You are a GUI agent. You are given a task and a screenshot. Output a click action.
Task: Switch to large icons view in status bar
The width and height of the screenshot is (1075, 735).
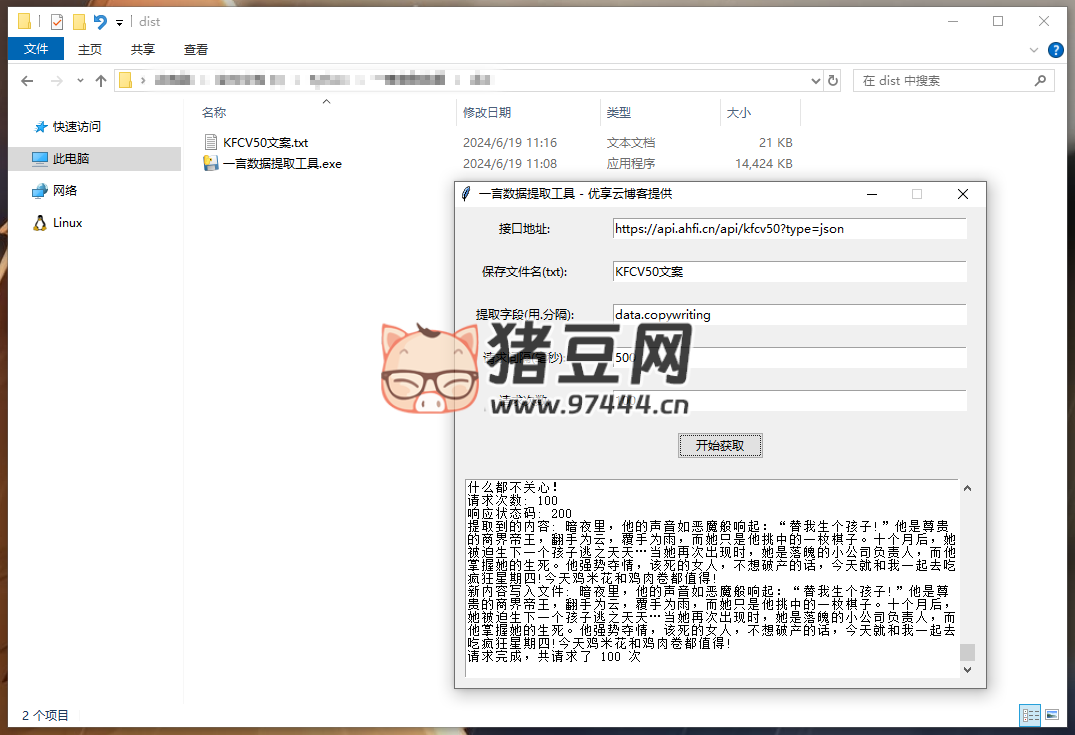[1051, 715]
